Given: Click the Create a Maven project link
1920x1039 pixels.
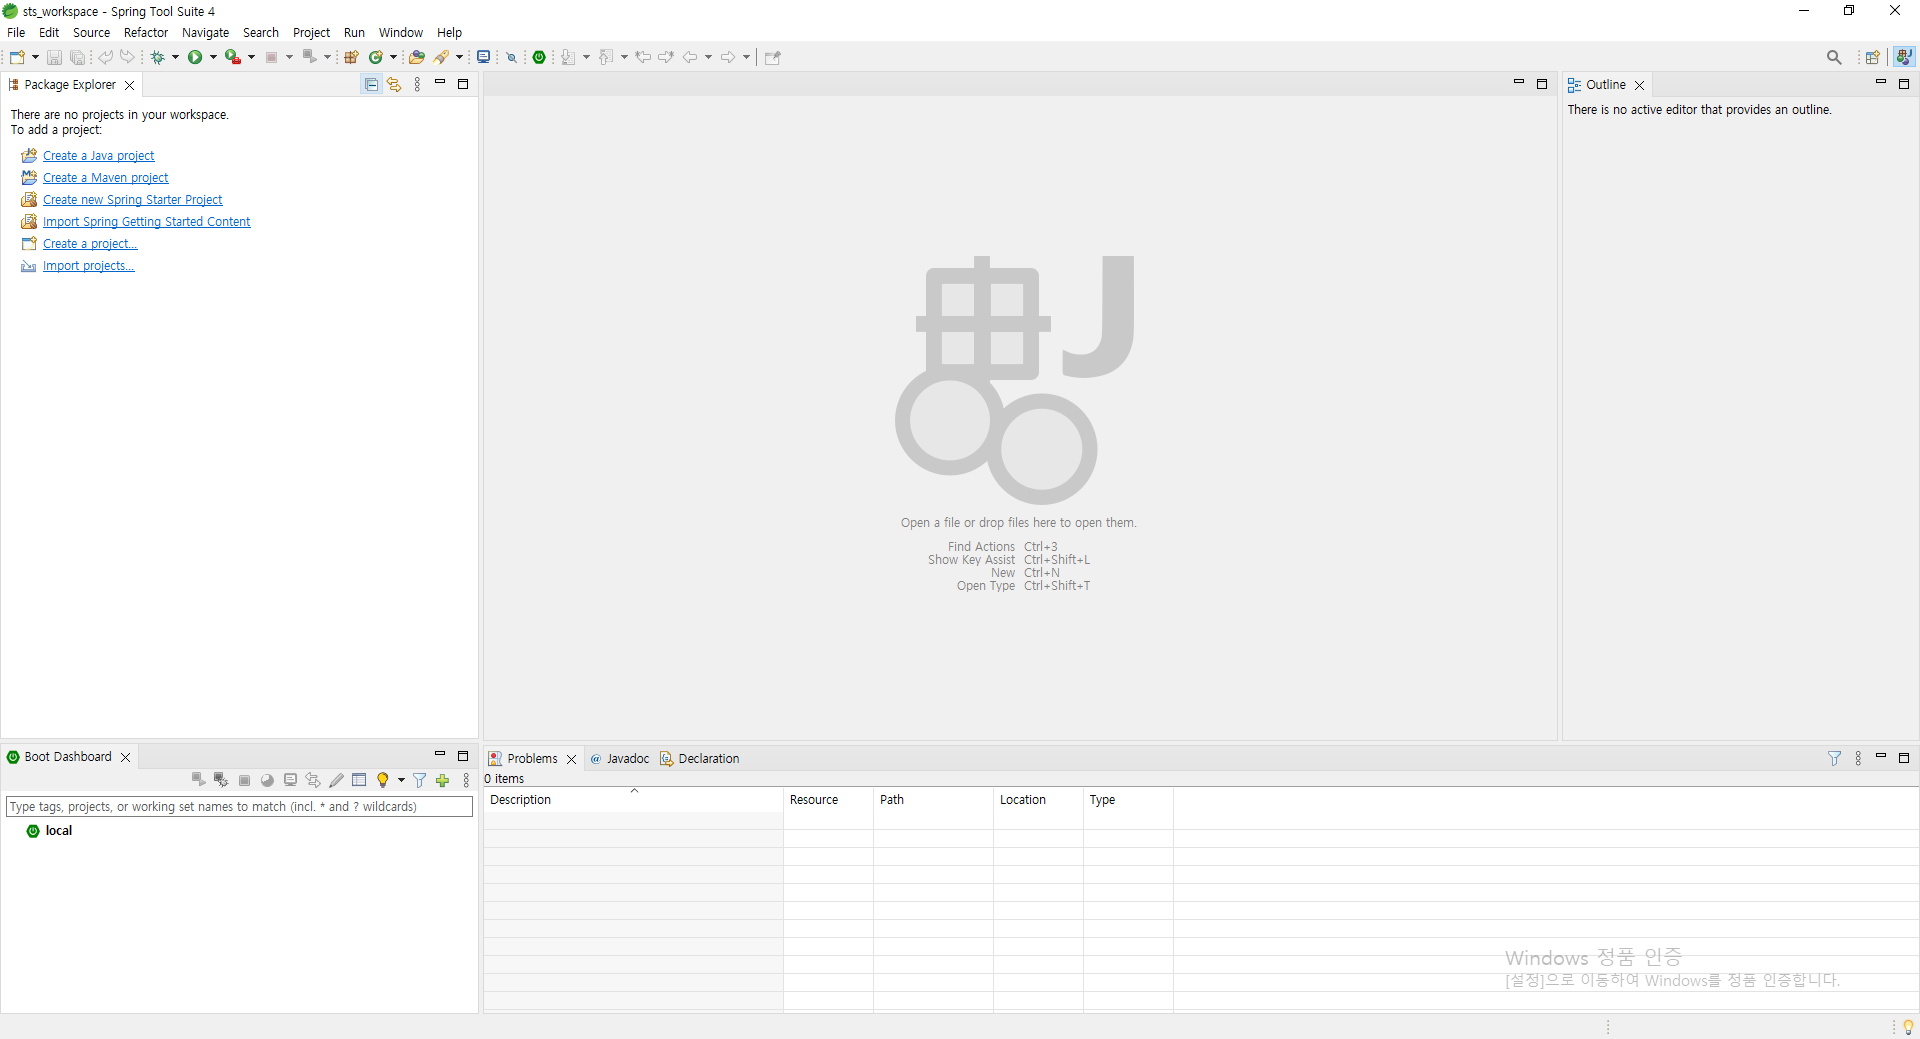Looking at the screenshot, I should (105, 178).
